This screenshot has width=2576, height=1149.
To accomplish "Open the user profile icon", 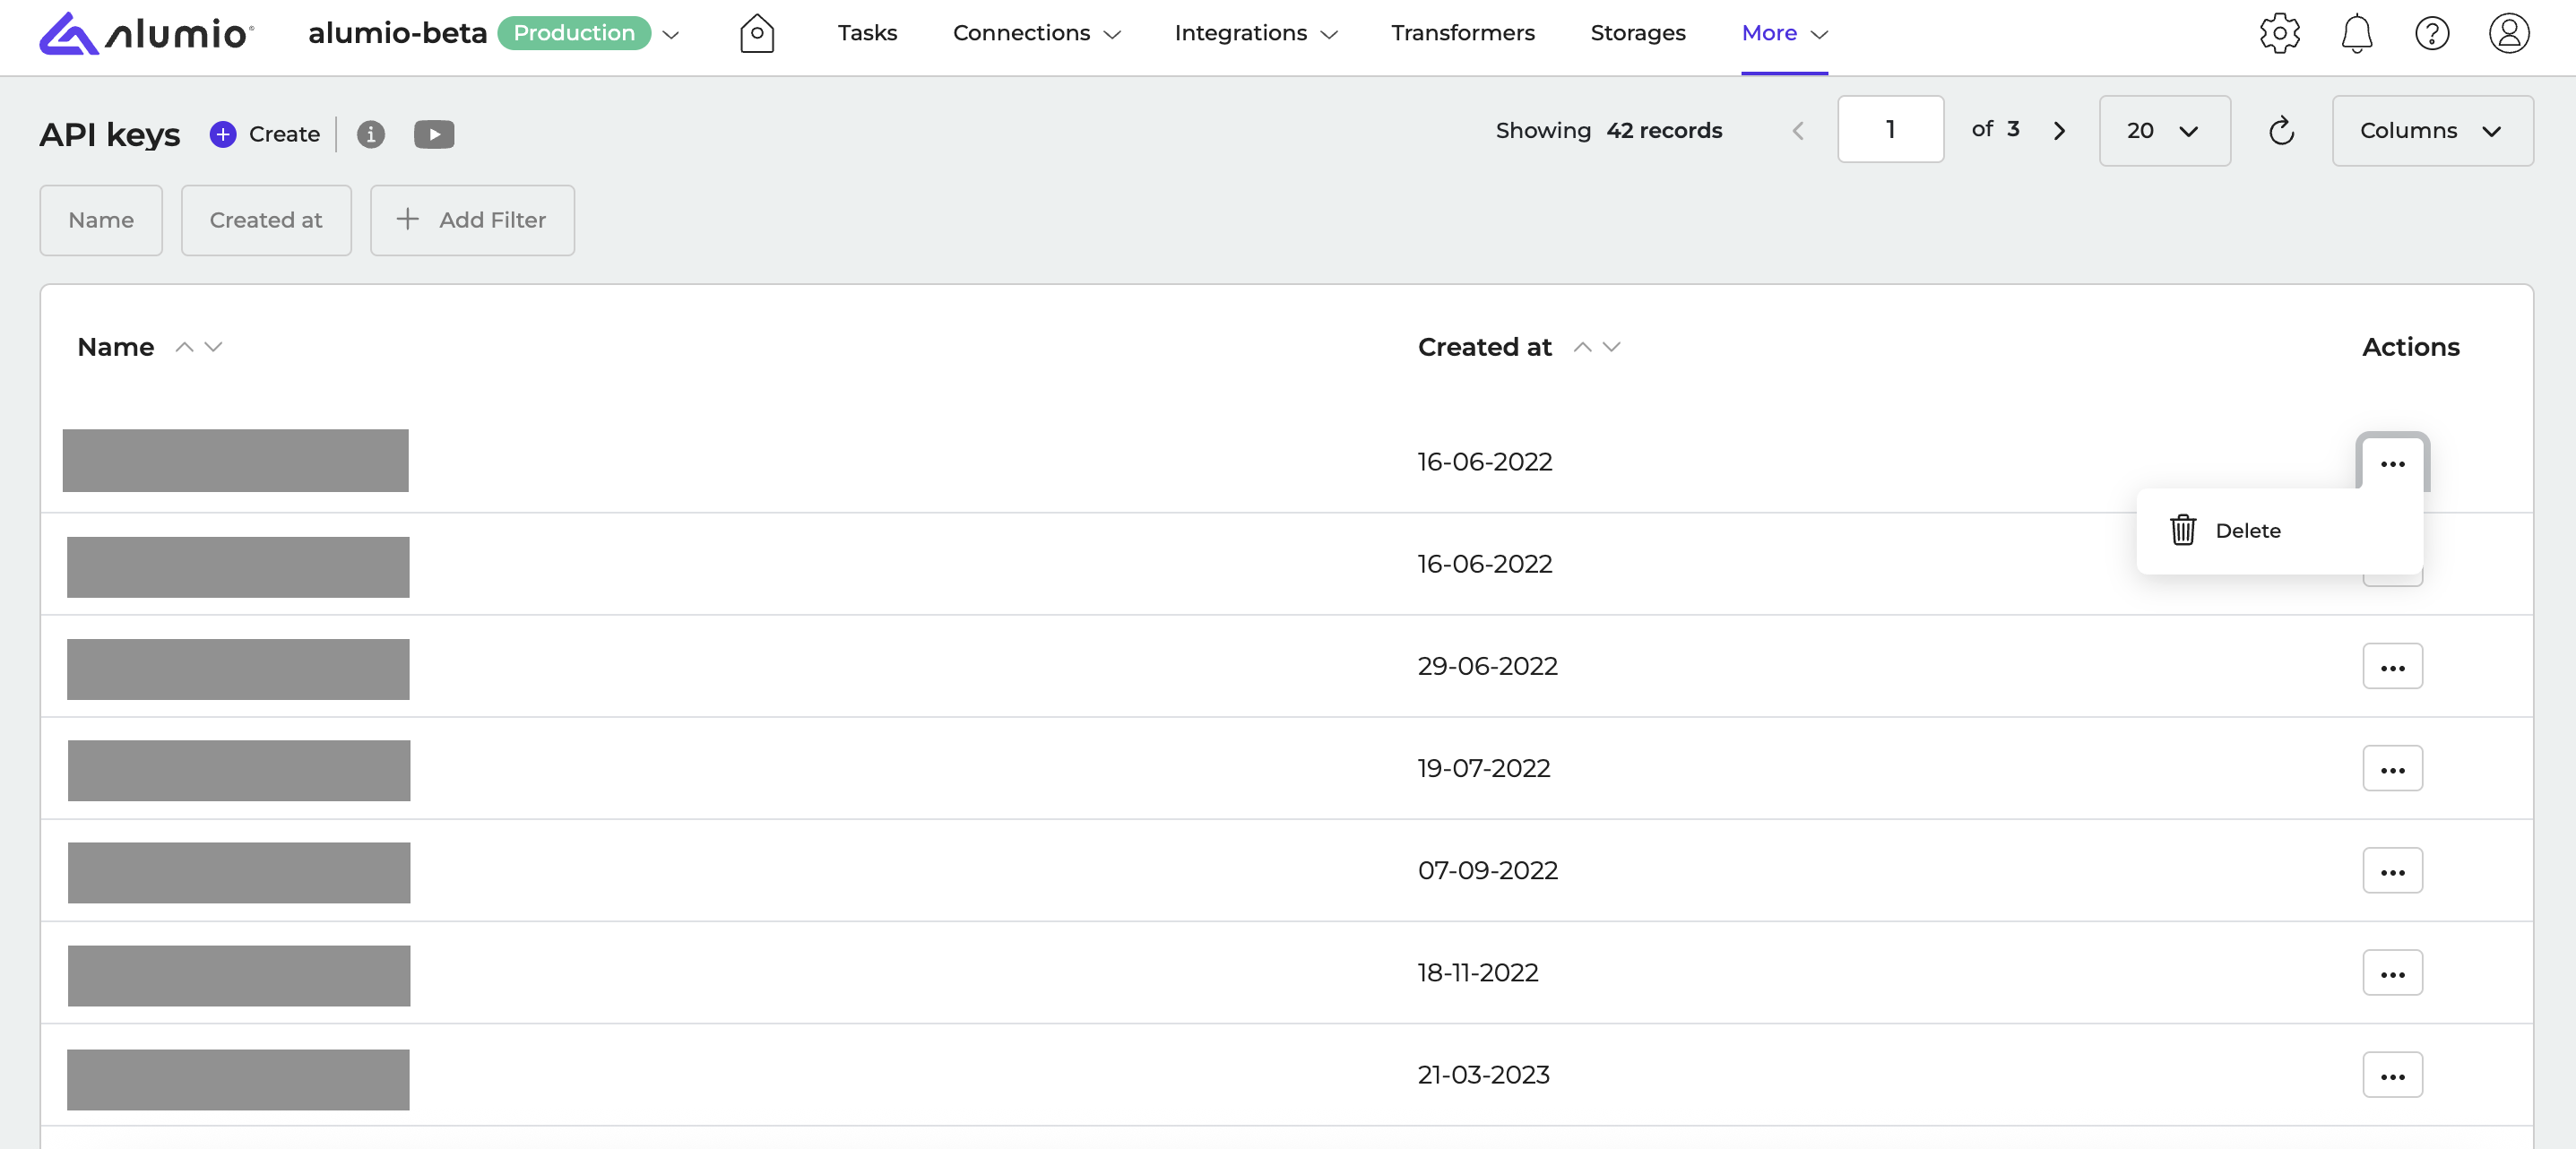I will (2508, 33).
